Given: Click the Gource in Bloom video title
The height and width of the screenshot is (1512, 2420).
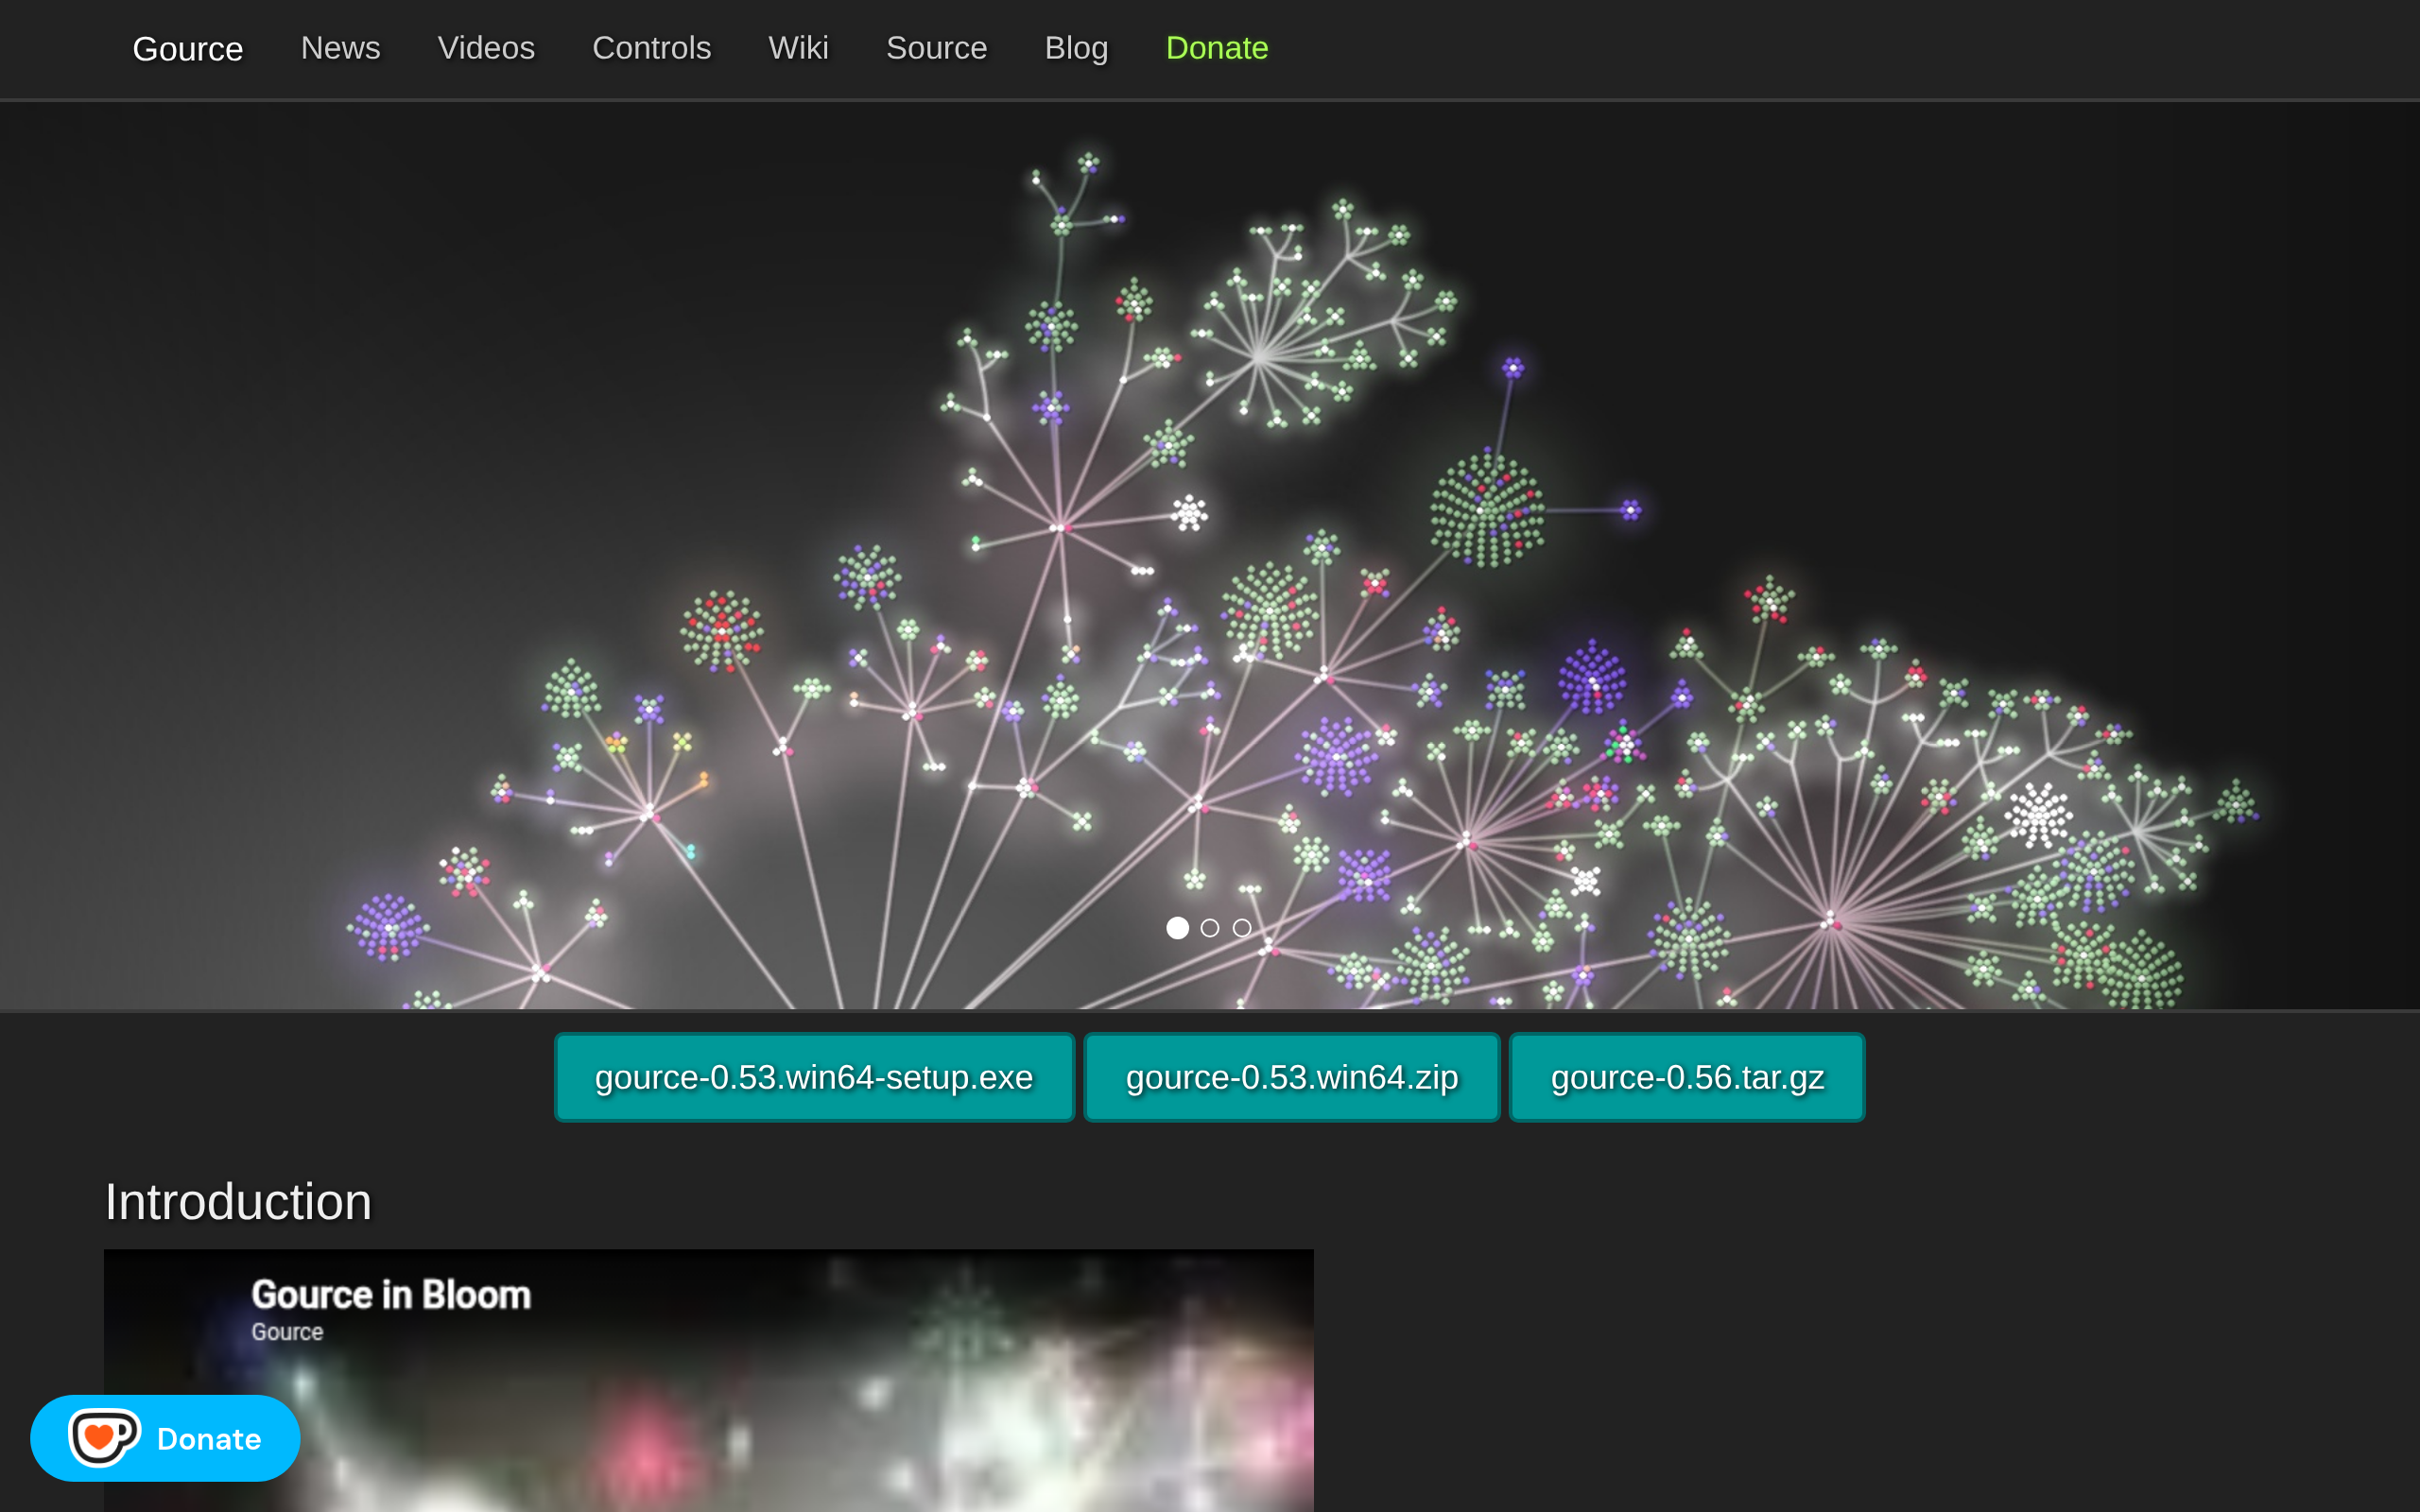Looking at the screenshot, I should (x=391, y=1295).
